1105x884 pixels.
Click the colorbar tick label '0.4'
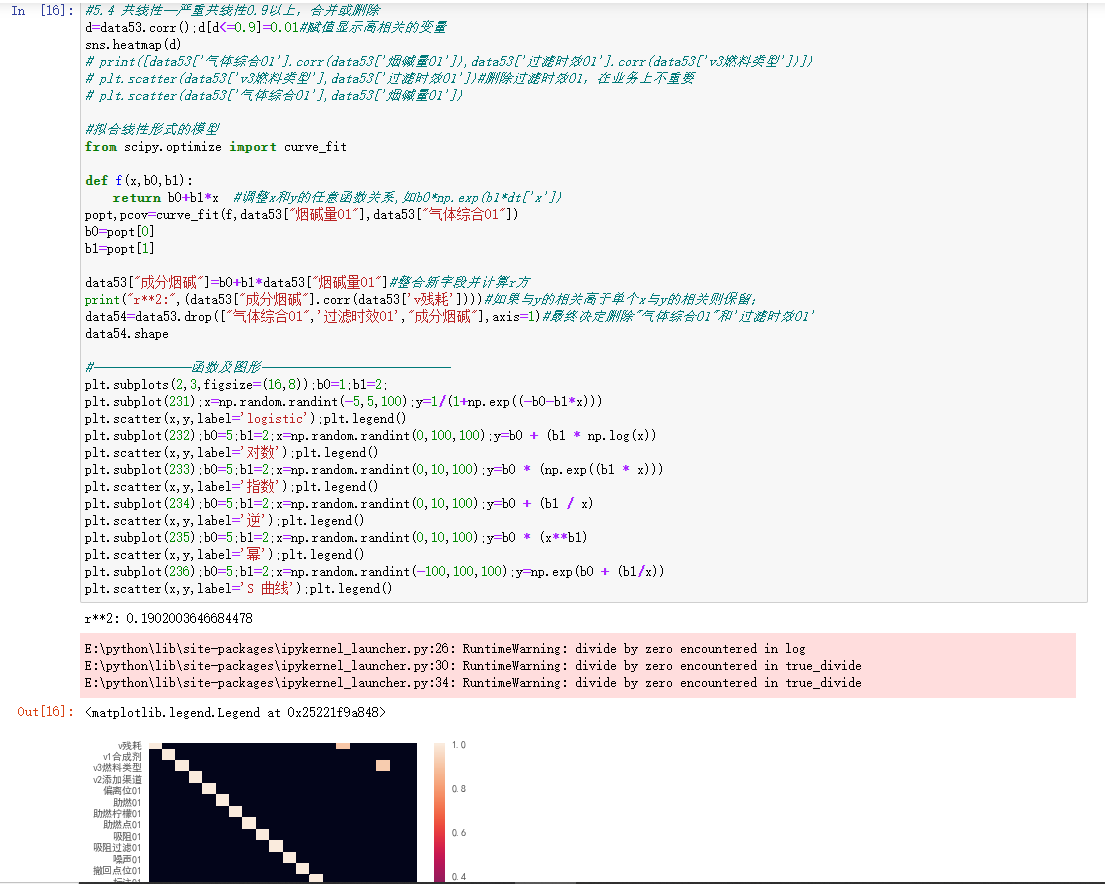pos(459,876)
